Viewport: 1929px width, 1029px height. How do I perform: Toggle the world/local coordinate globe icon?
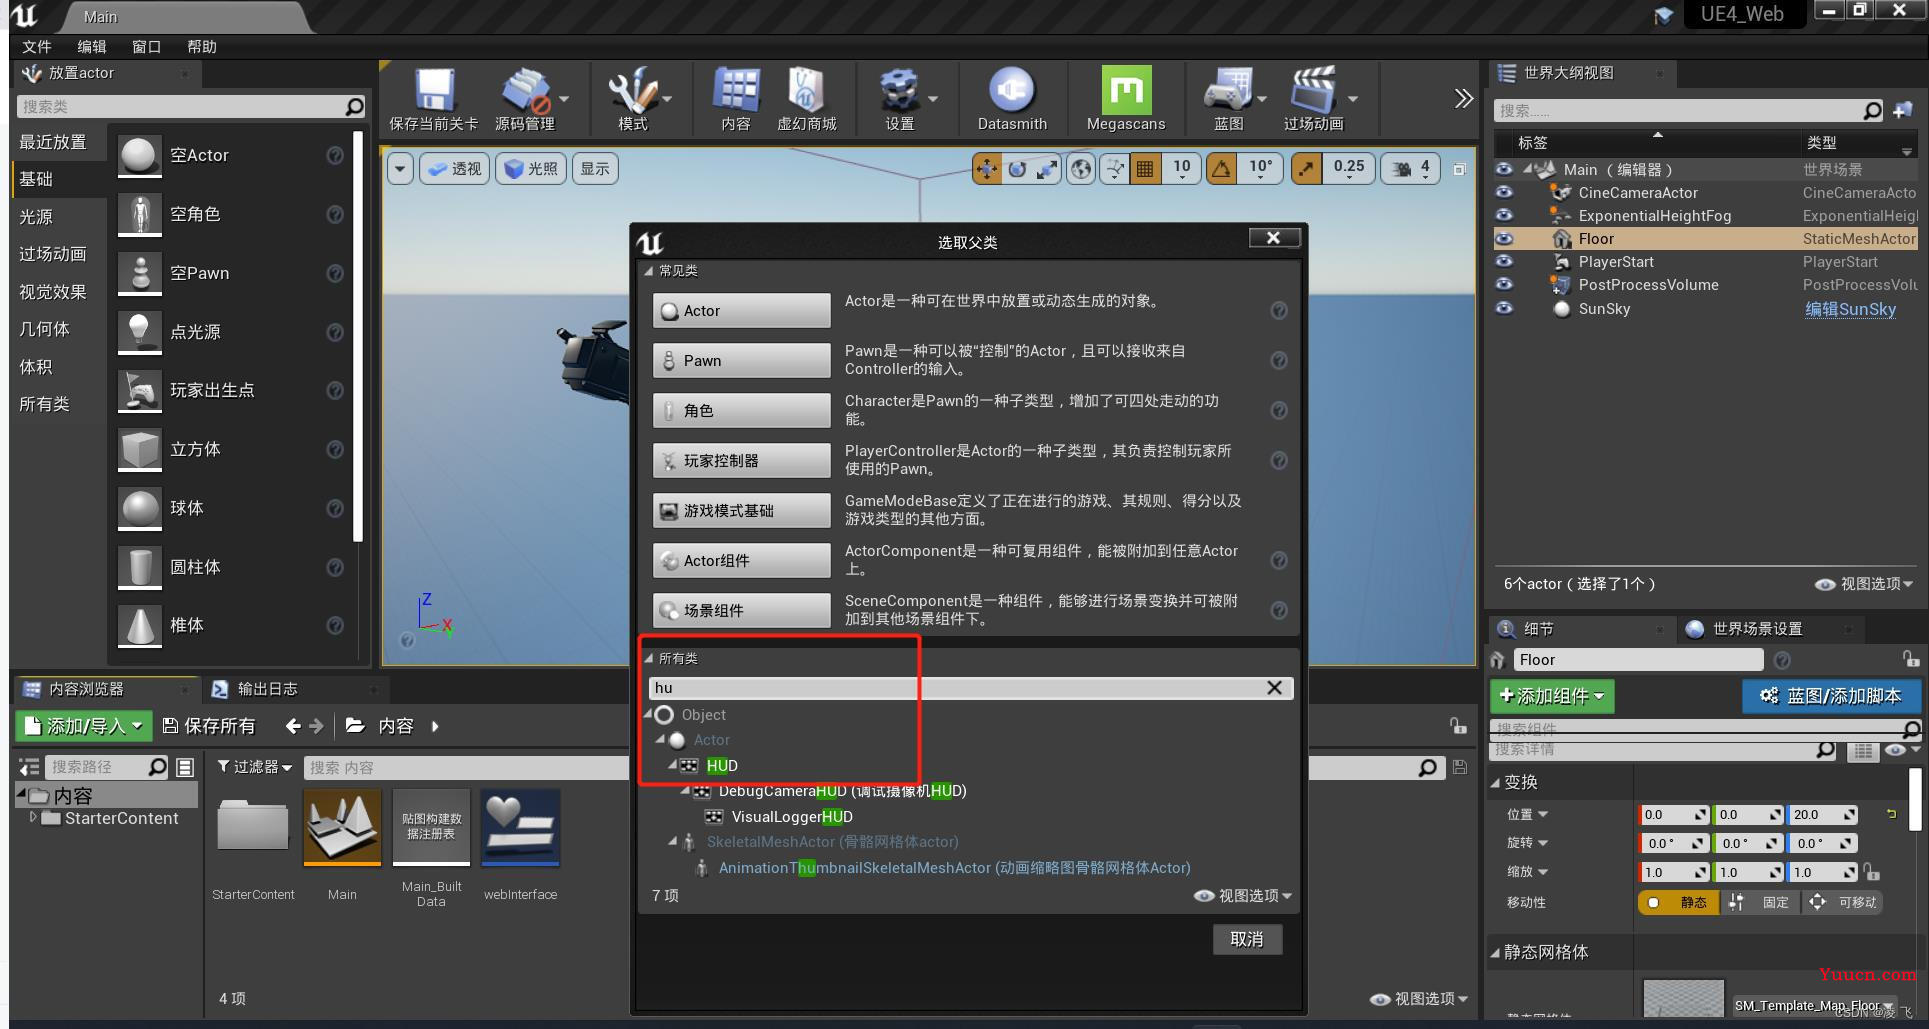coord(1081,169)
